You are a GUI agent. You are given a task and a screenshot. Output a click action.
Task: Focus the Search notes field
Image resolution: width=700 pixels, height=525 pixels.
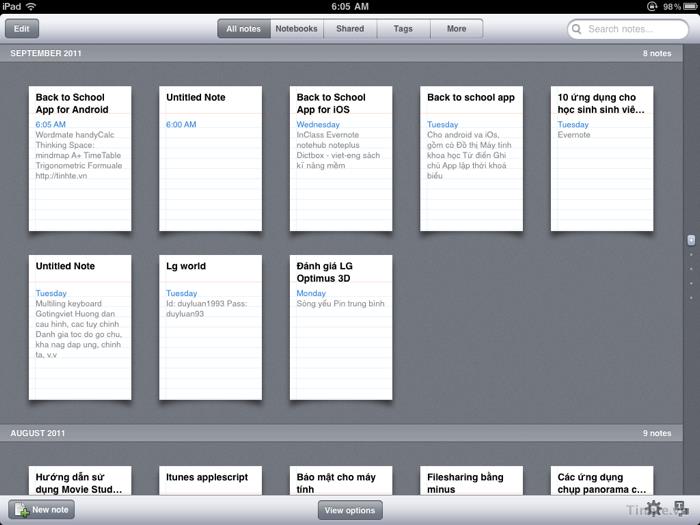(x=628, y=29)
